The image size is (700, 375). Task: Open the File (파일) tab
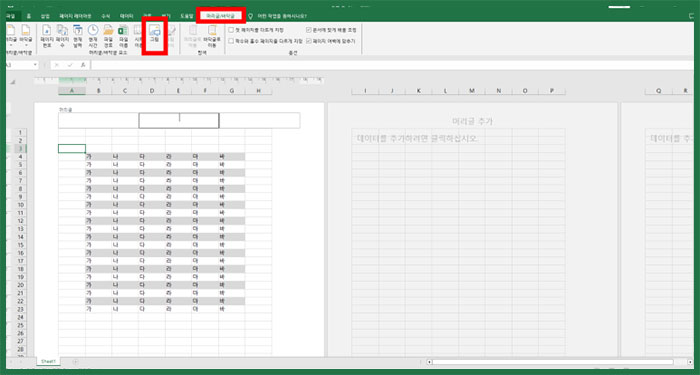click(10, 16)
